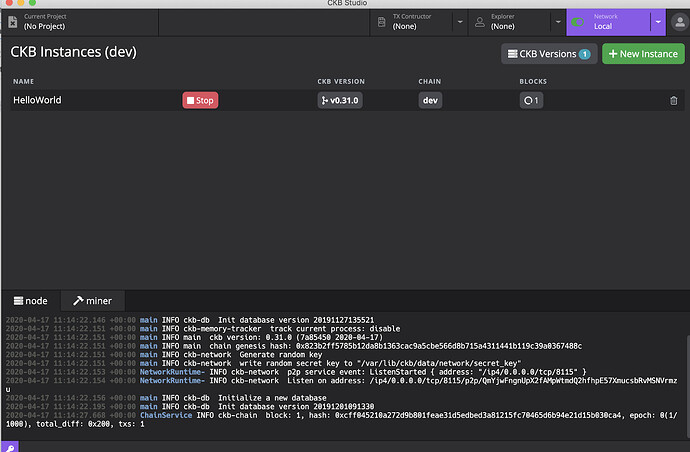
Task: Click the 'Generate random key' log line
Action: 164,355
